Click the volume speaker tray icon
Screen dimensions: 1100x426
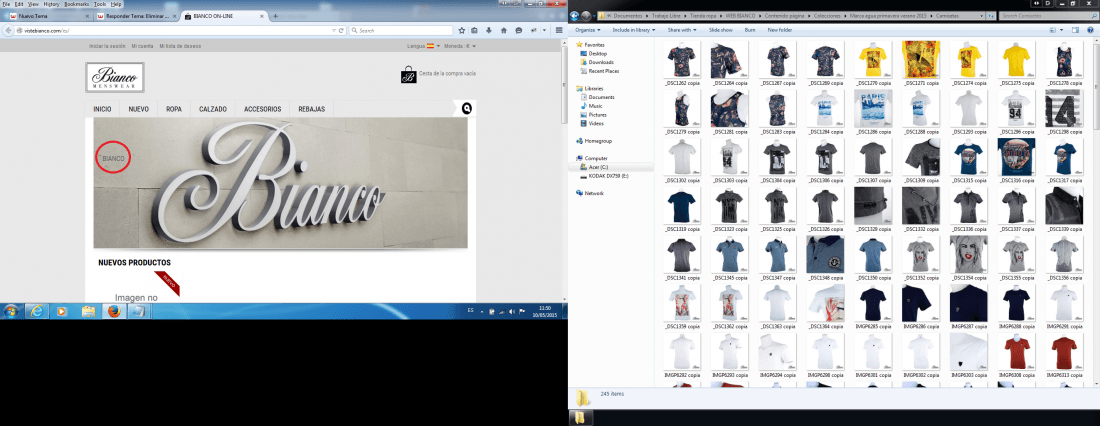511,311
